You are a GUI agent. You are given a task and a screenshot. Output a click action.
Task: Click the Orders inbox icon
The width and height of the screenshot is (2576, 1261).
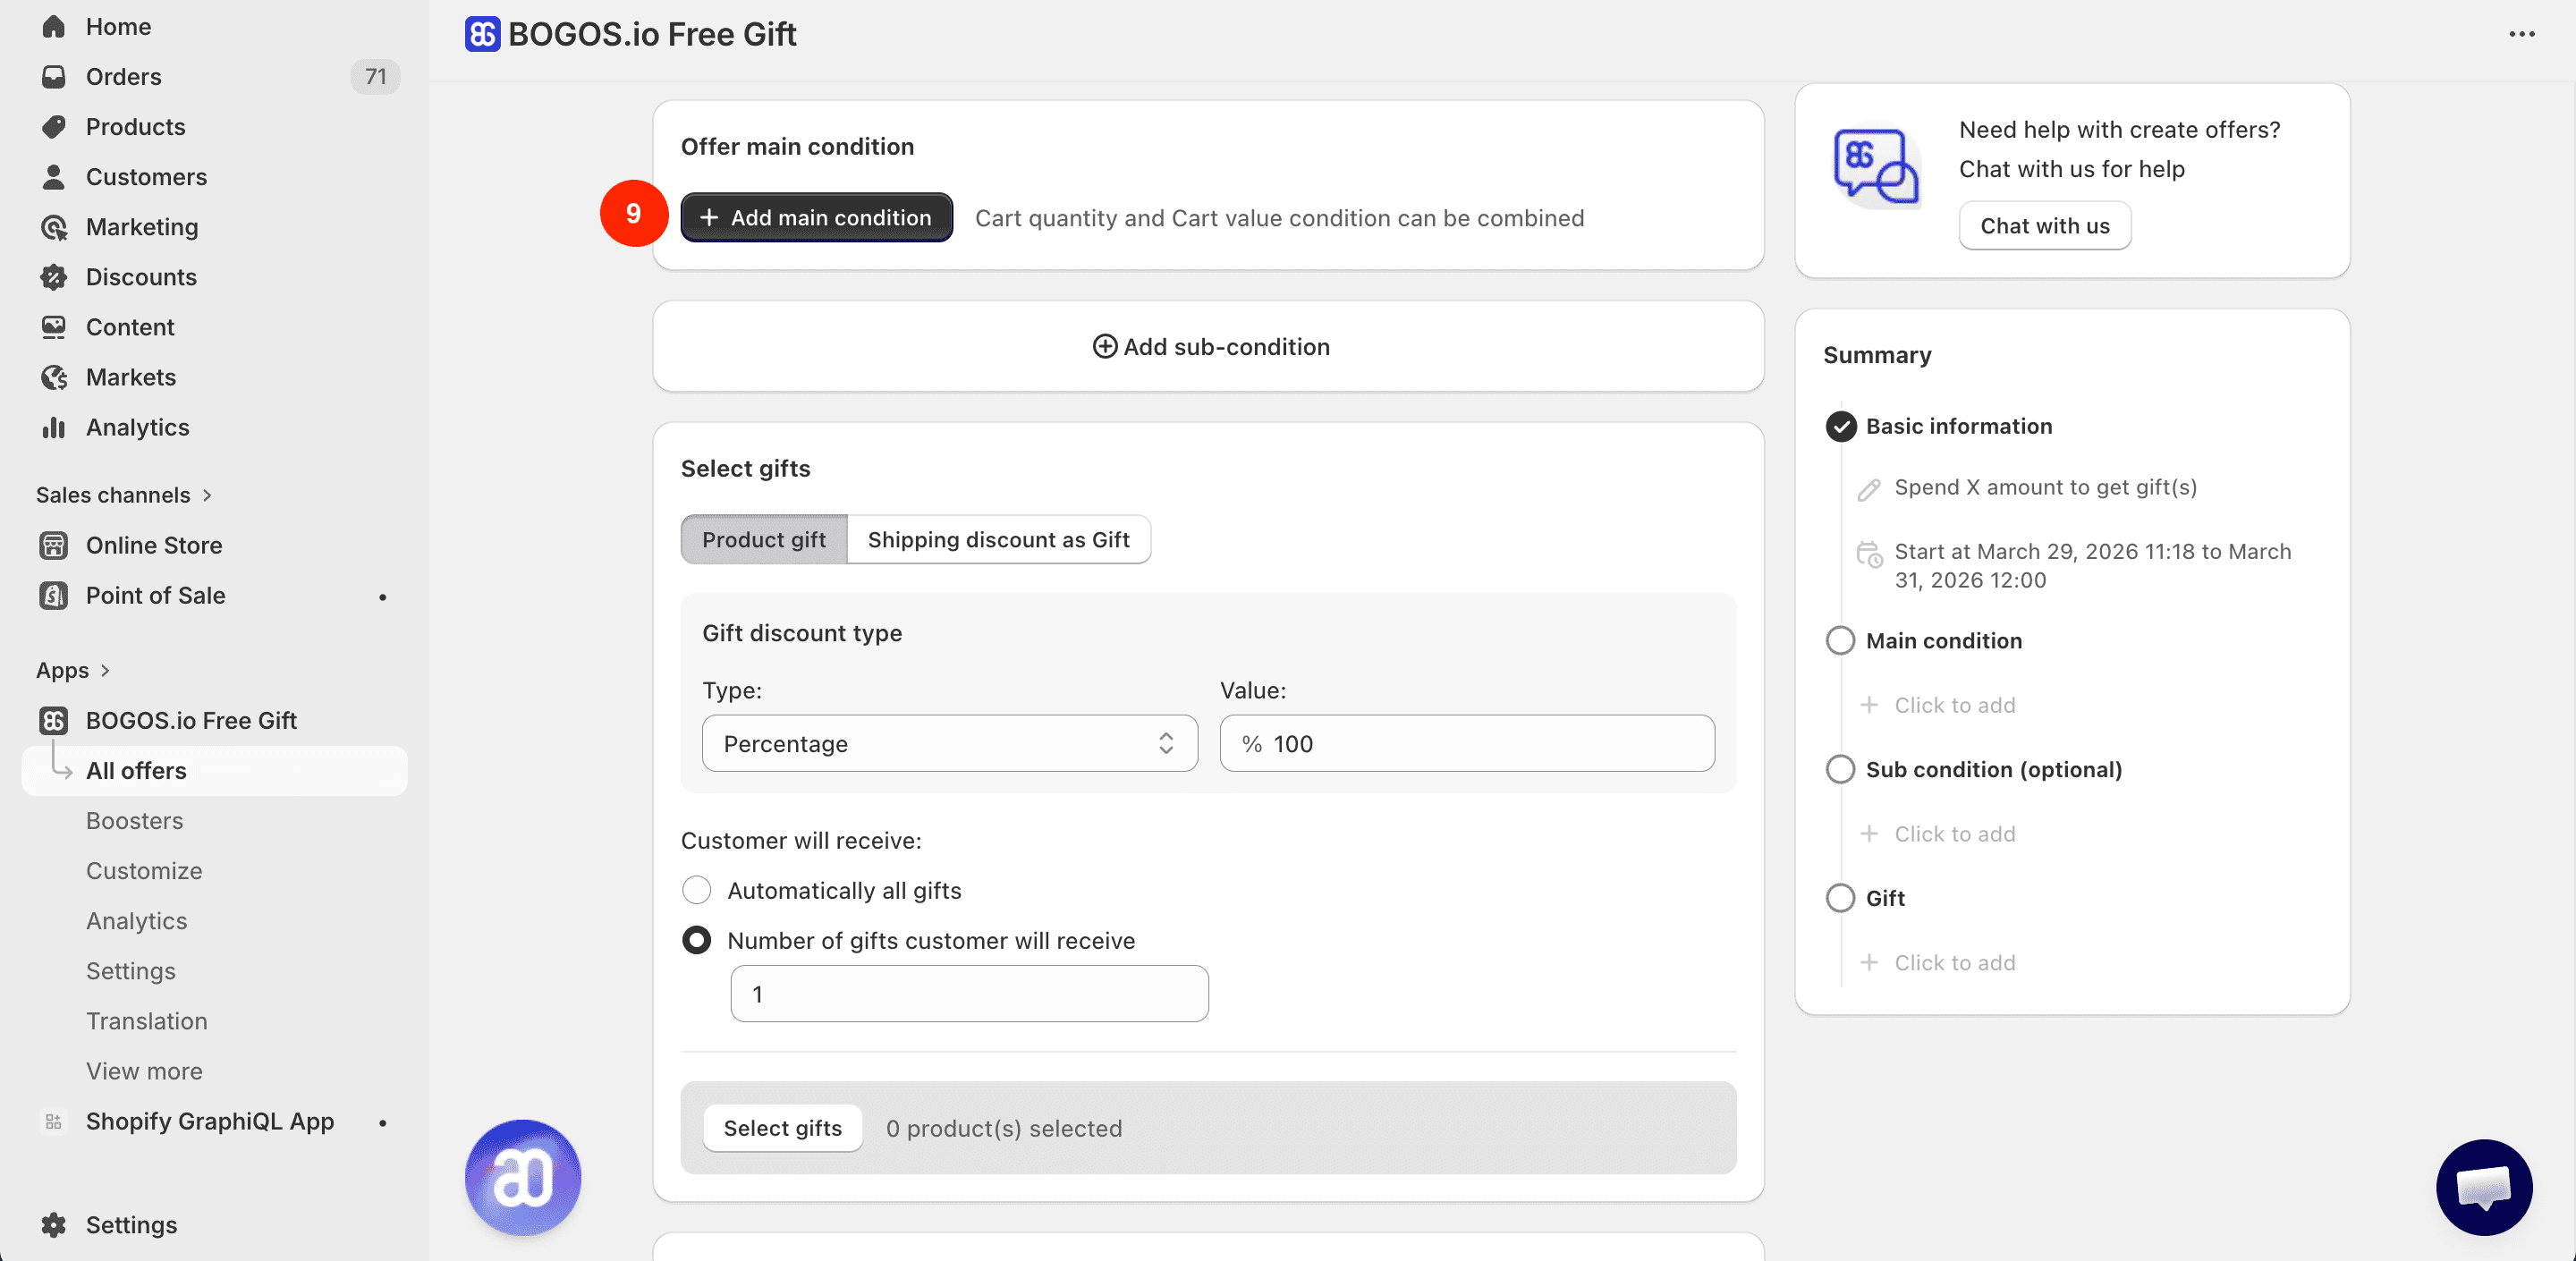coord(54,77)
